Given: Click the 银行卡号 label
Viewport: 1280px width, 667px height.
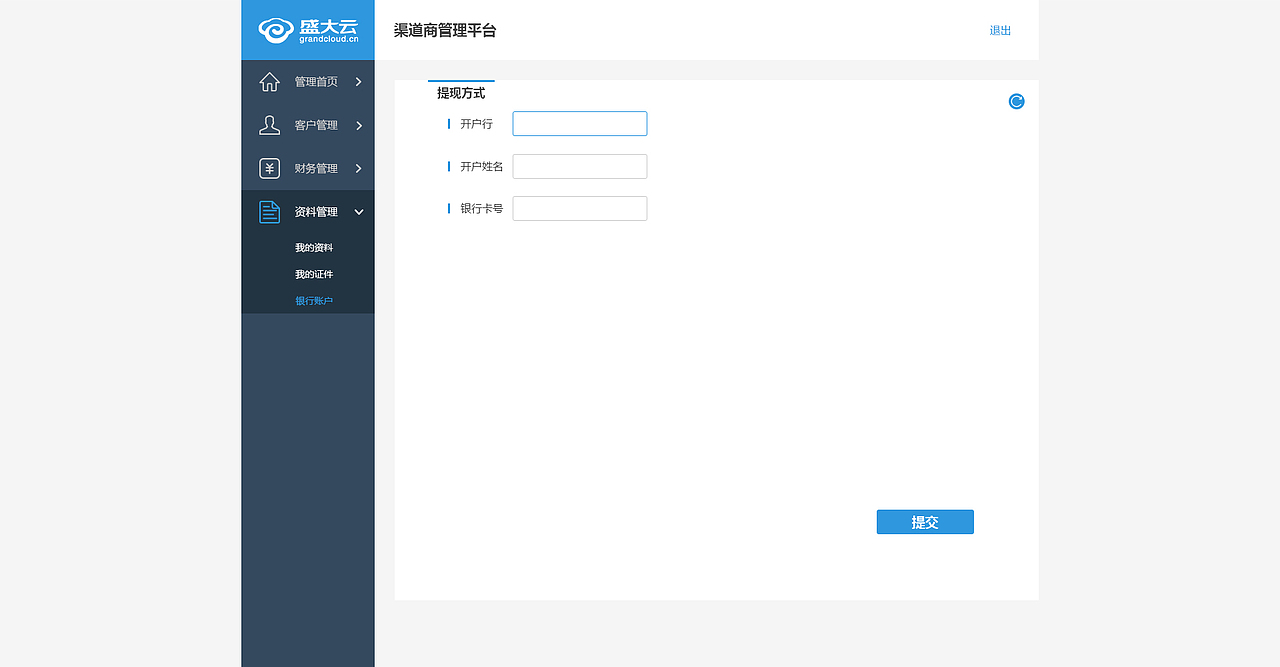Looking at the screenshot, I should pyautogui.click(x=482, y=209).
